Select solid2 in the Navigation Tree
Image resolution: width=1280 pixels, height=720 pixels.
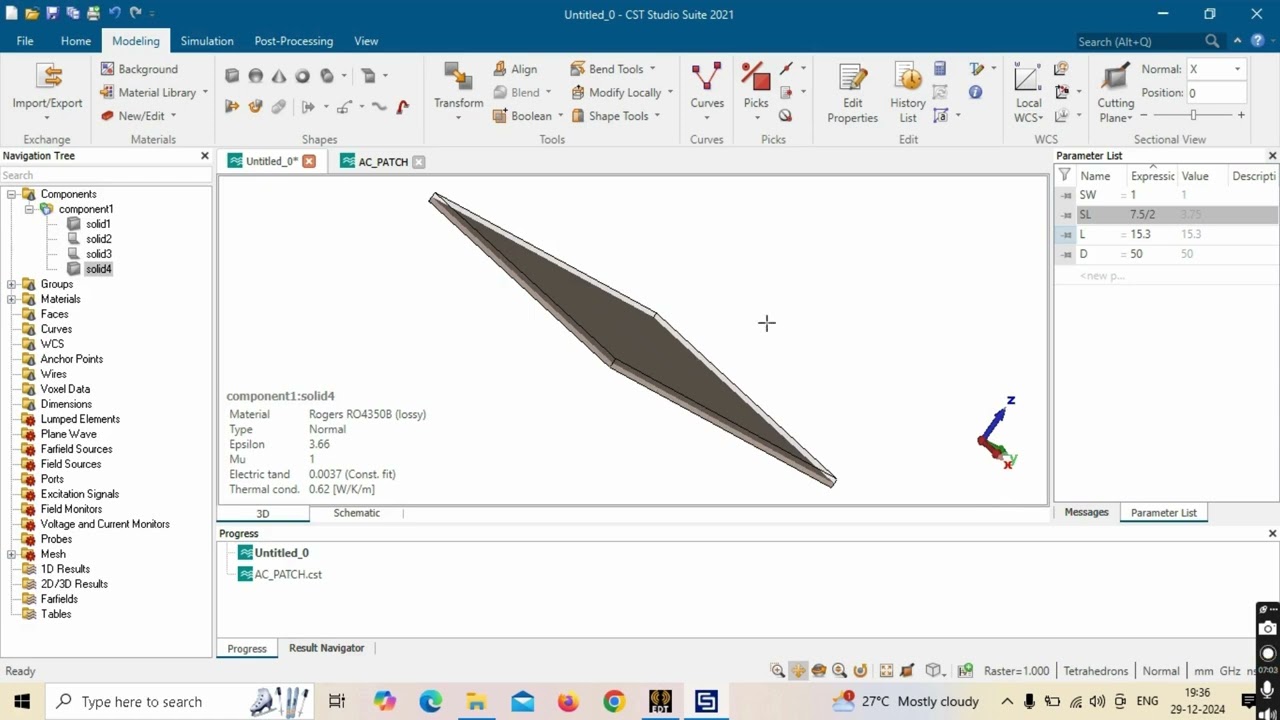click(x=98, y=239)
